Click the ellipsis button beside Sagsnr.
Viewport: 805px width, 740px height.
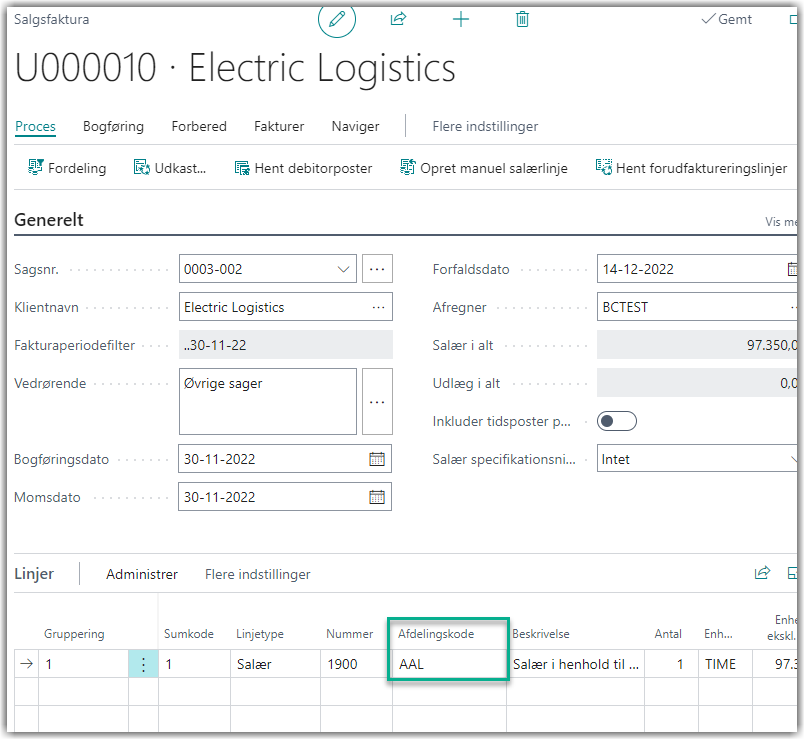tap(377, 269)
